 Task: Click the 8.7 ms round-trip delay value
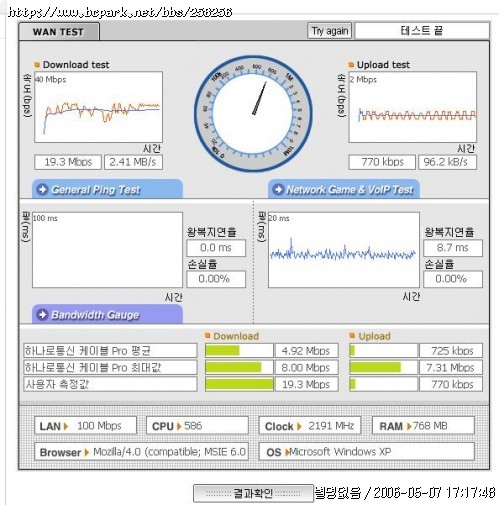pyautogui.click(x=453, y=248)
